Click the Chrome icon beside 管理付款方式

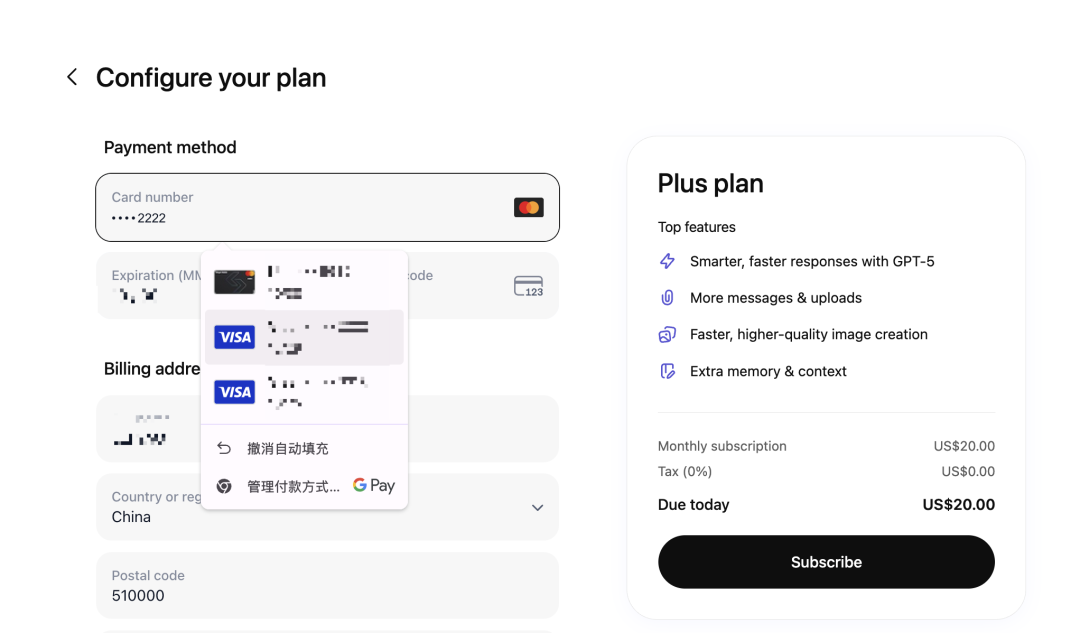click(224, 486)
